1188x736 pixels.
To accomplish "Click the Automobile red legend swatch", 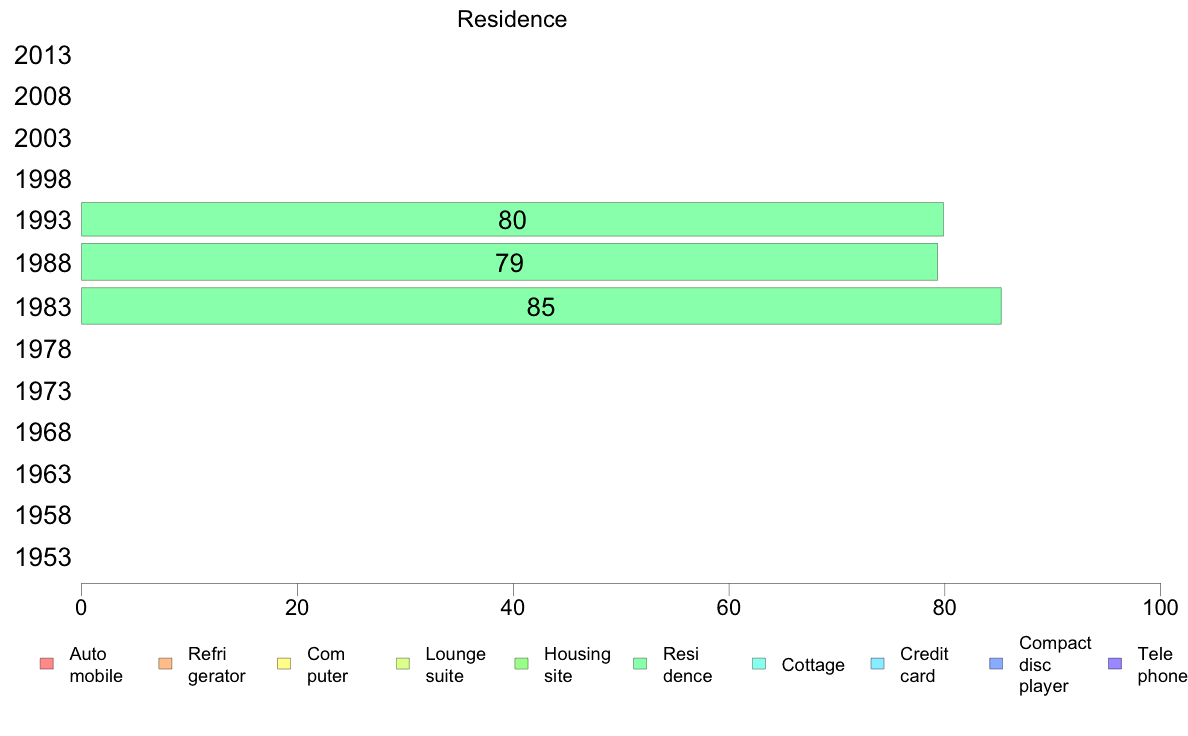I will point(47,664).
